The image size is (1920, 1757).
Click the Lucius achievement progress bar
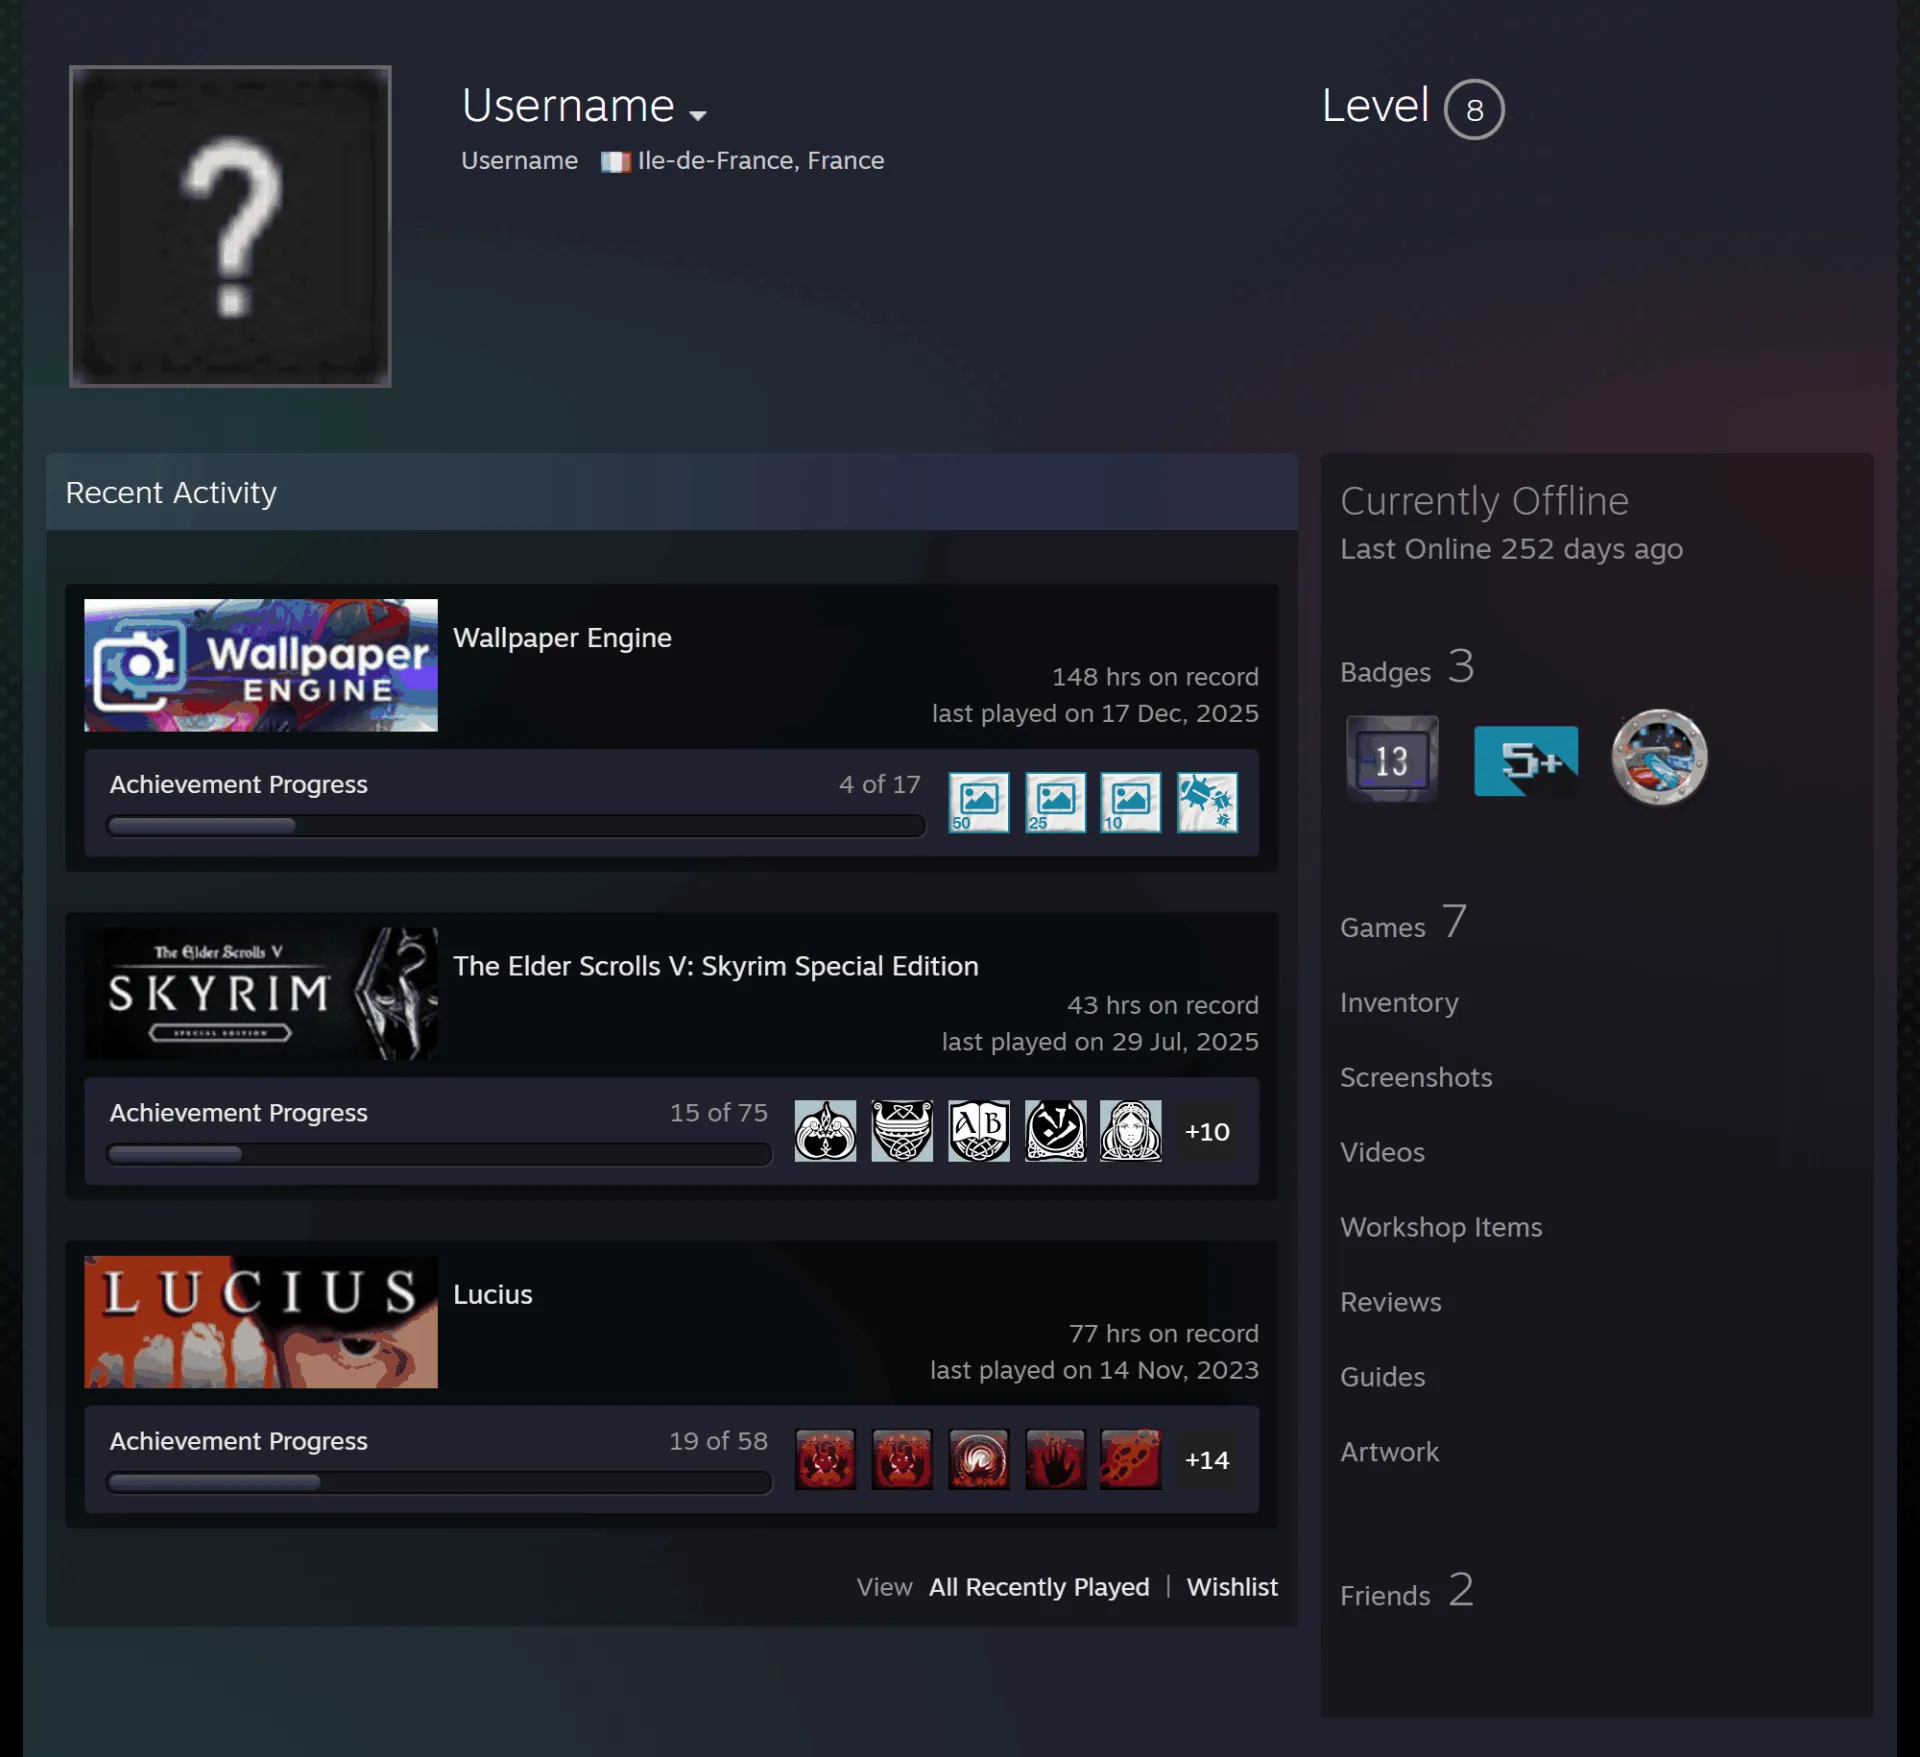[439, 1482]
